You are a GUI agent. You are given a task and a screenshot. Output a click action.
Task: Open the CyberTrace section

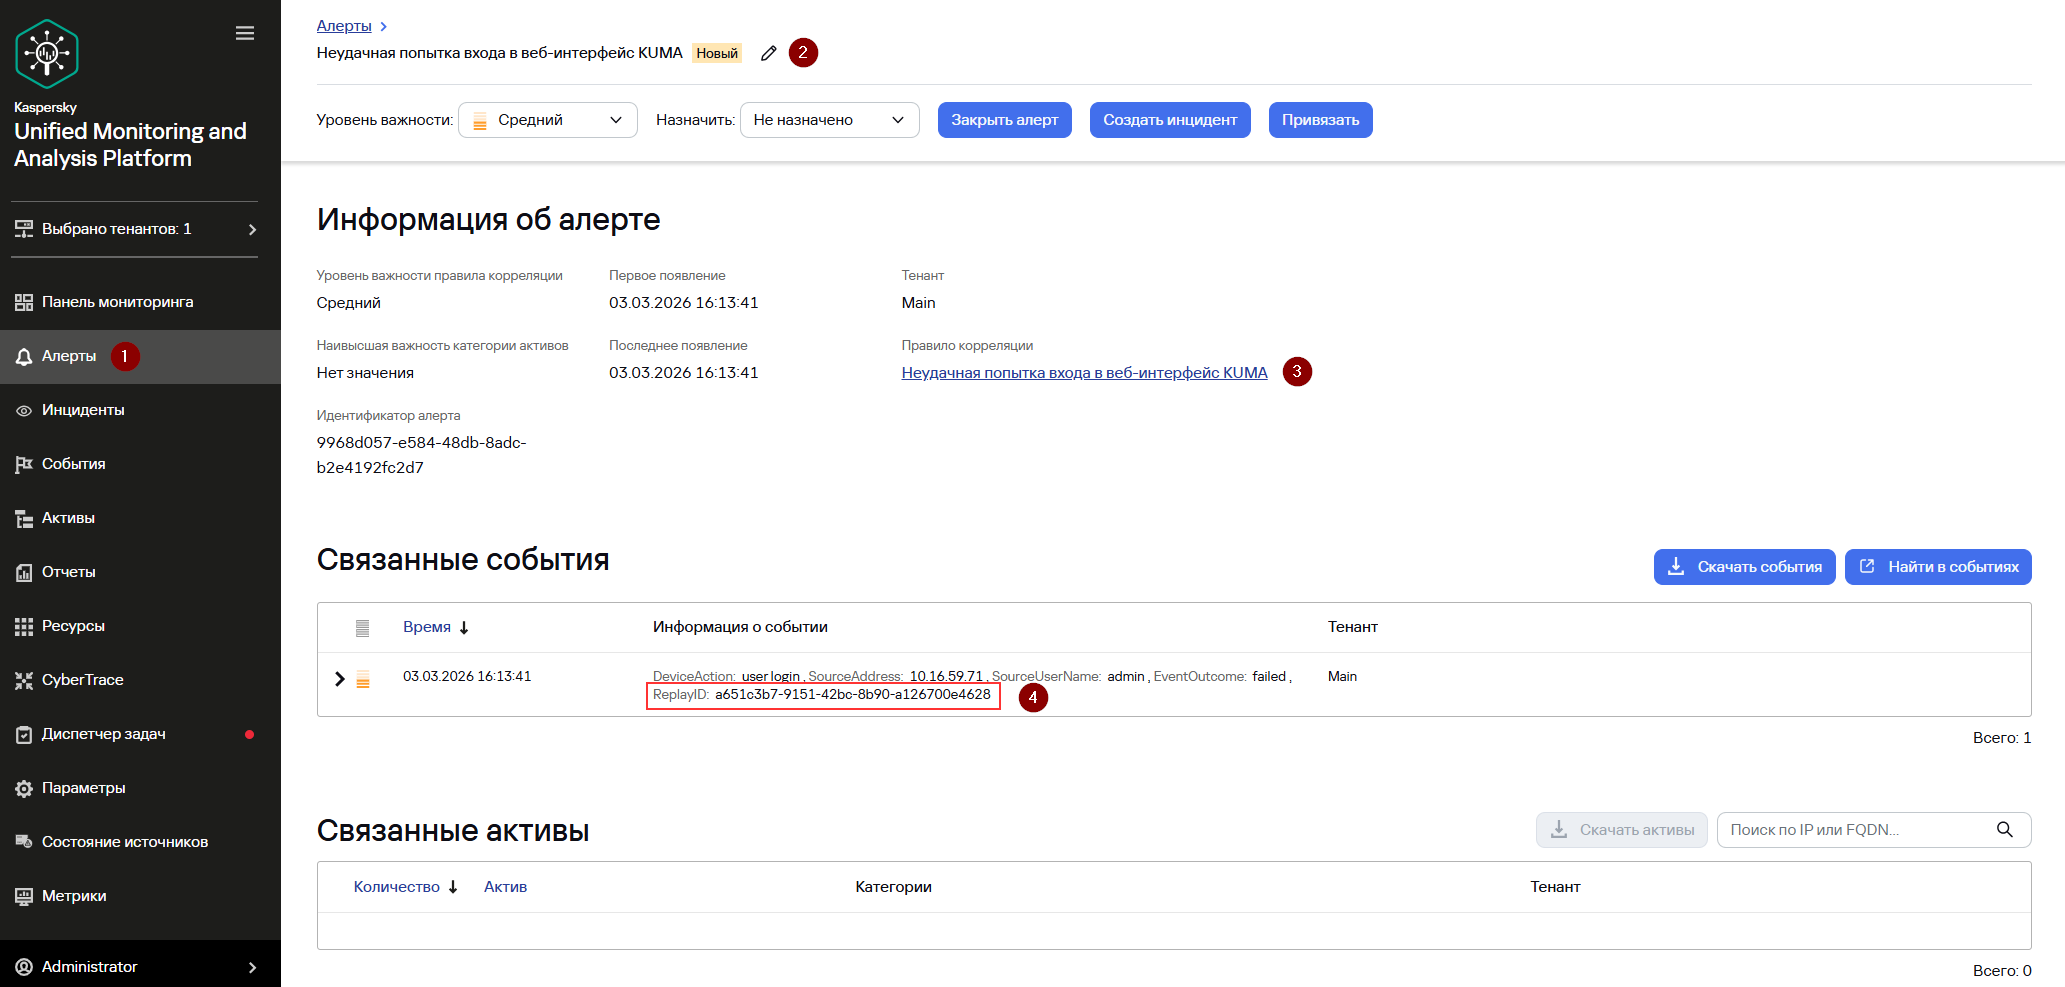140,680
